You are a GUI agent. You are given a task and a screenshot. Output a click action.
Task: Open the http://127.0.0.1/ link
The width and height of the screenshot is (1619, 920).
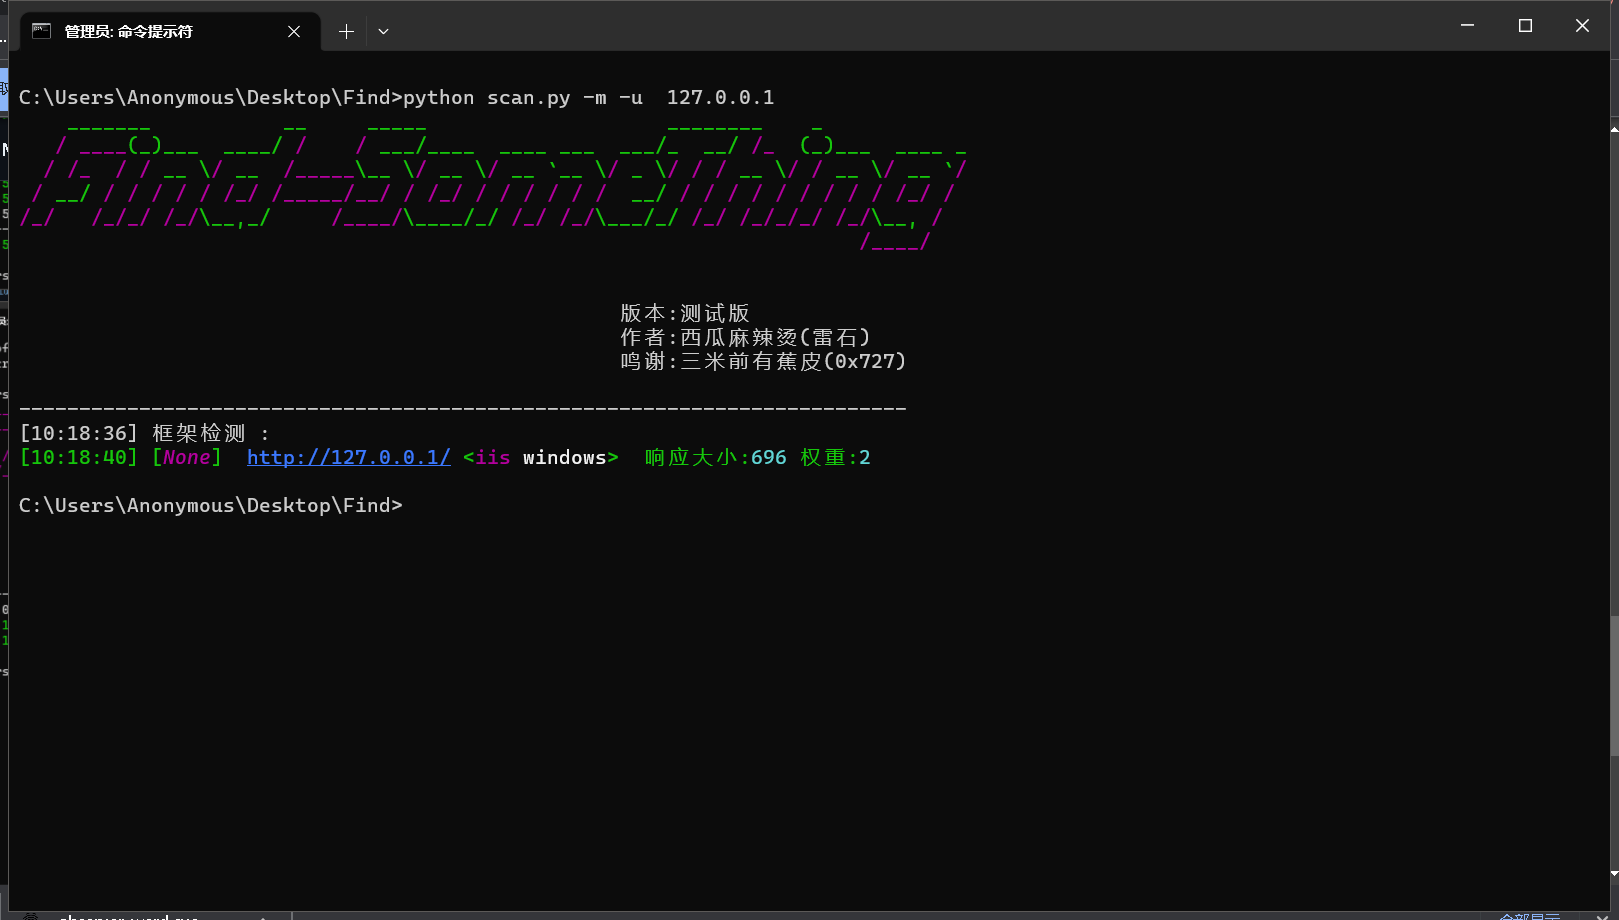coord(349,457)
